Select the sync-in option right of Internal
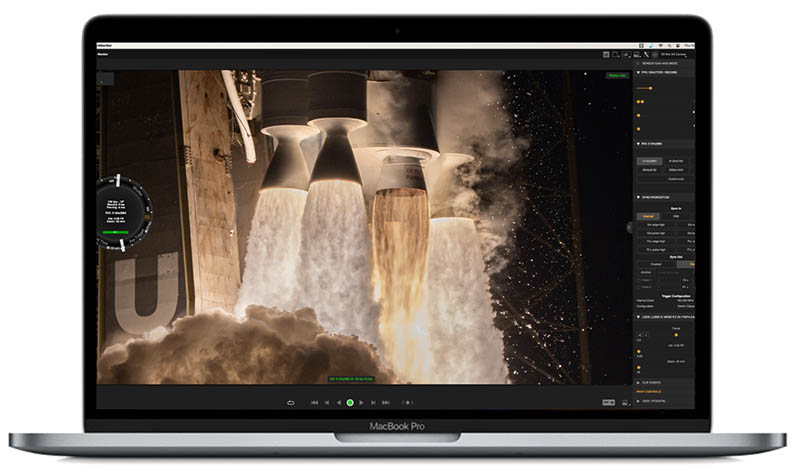Screen dimensions: 800x472 [x=676, y=216]
